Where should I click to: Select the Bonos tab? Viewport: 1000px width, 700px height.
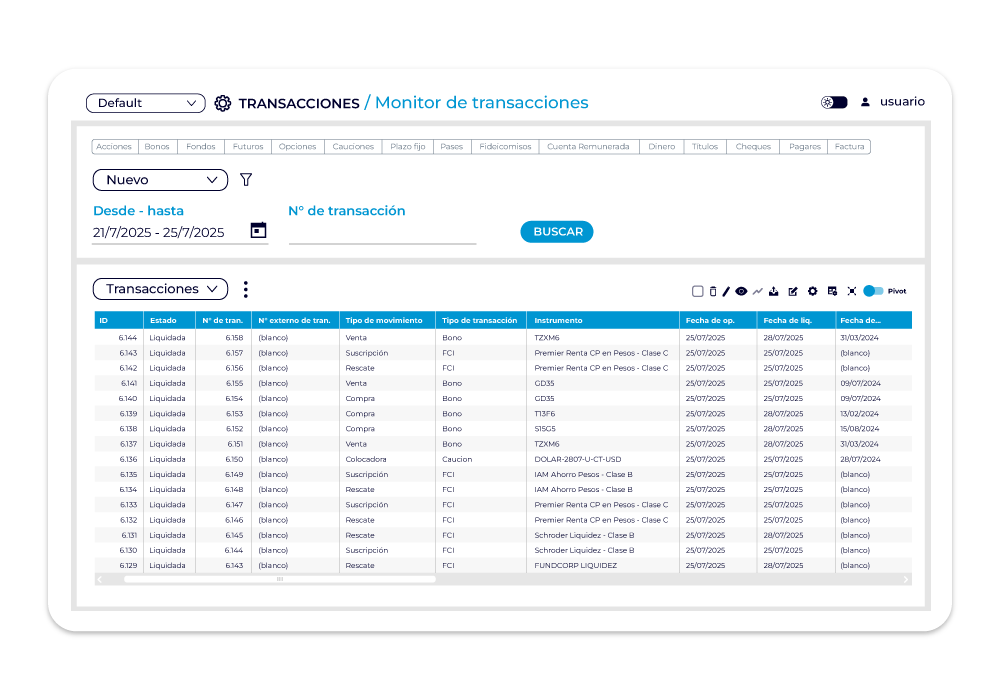(x=157, y=147)
